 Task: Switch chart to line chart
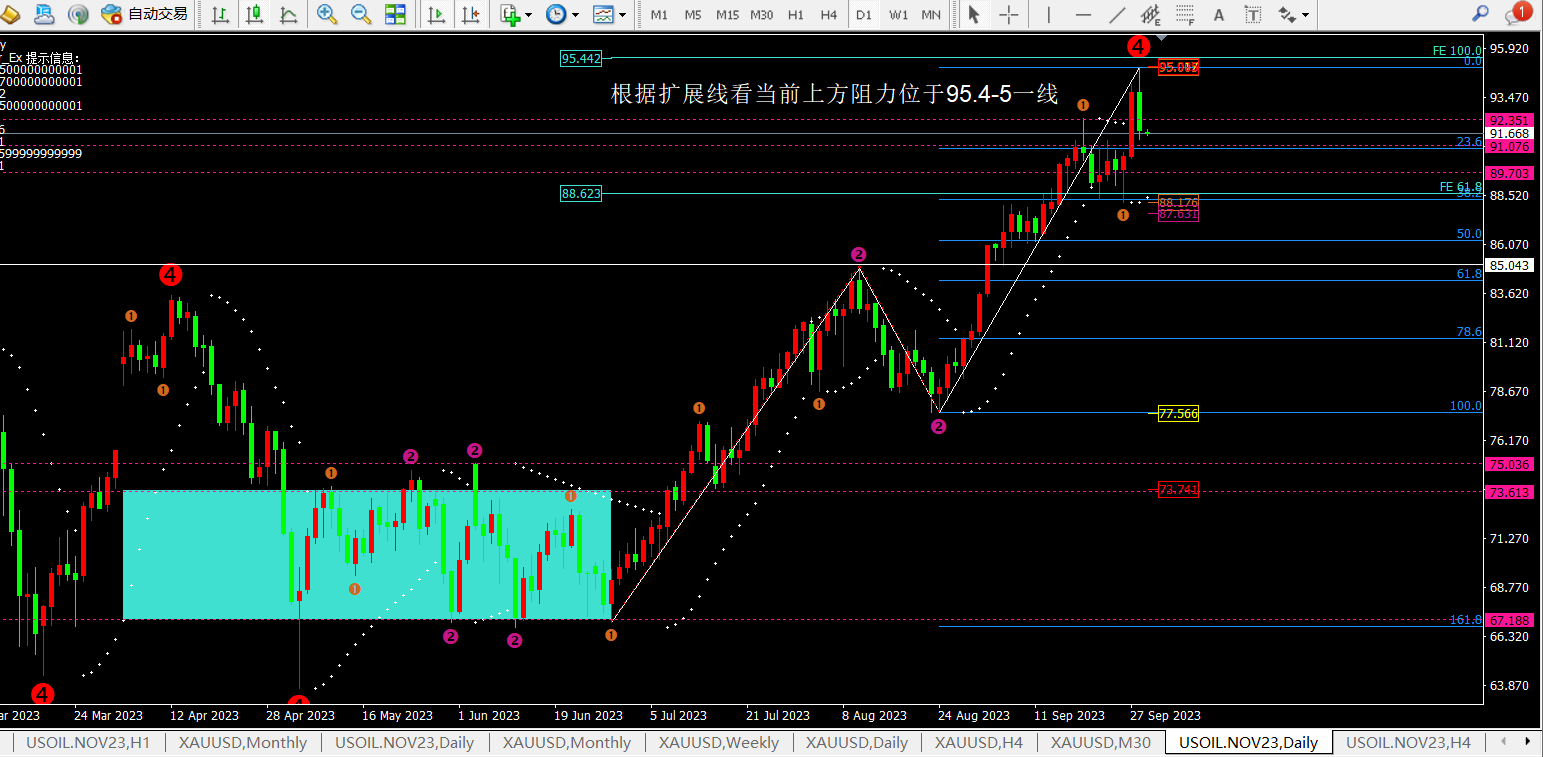click(x=288, y=14)
